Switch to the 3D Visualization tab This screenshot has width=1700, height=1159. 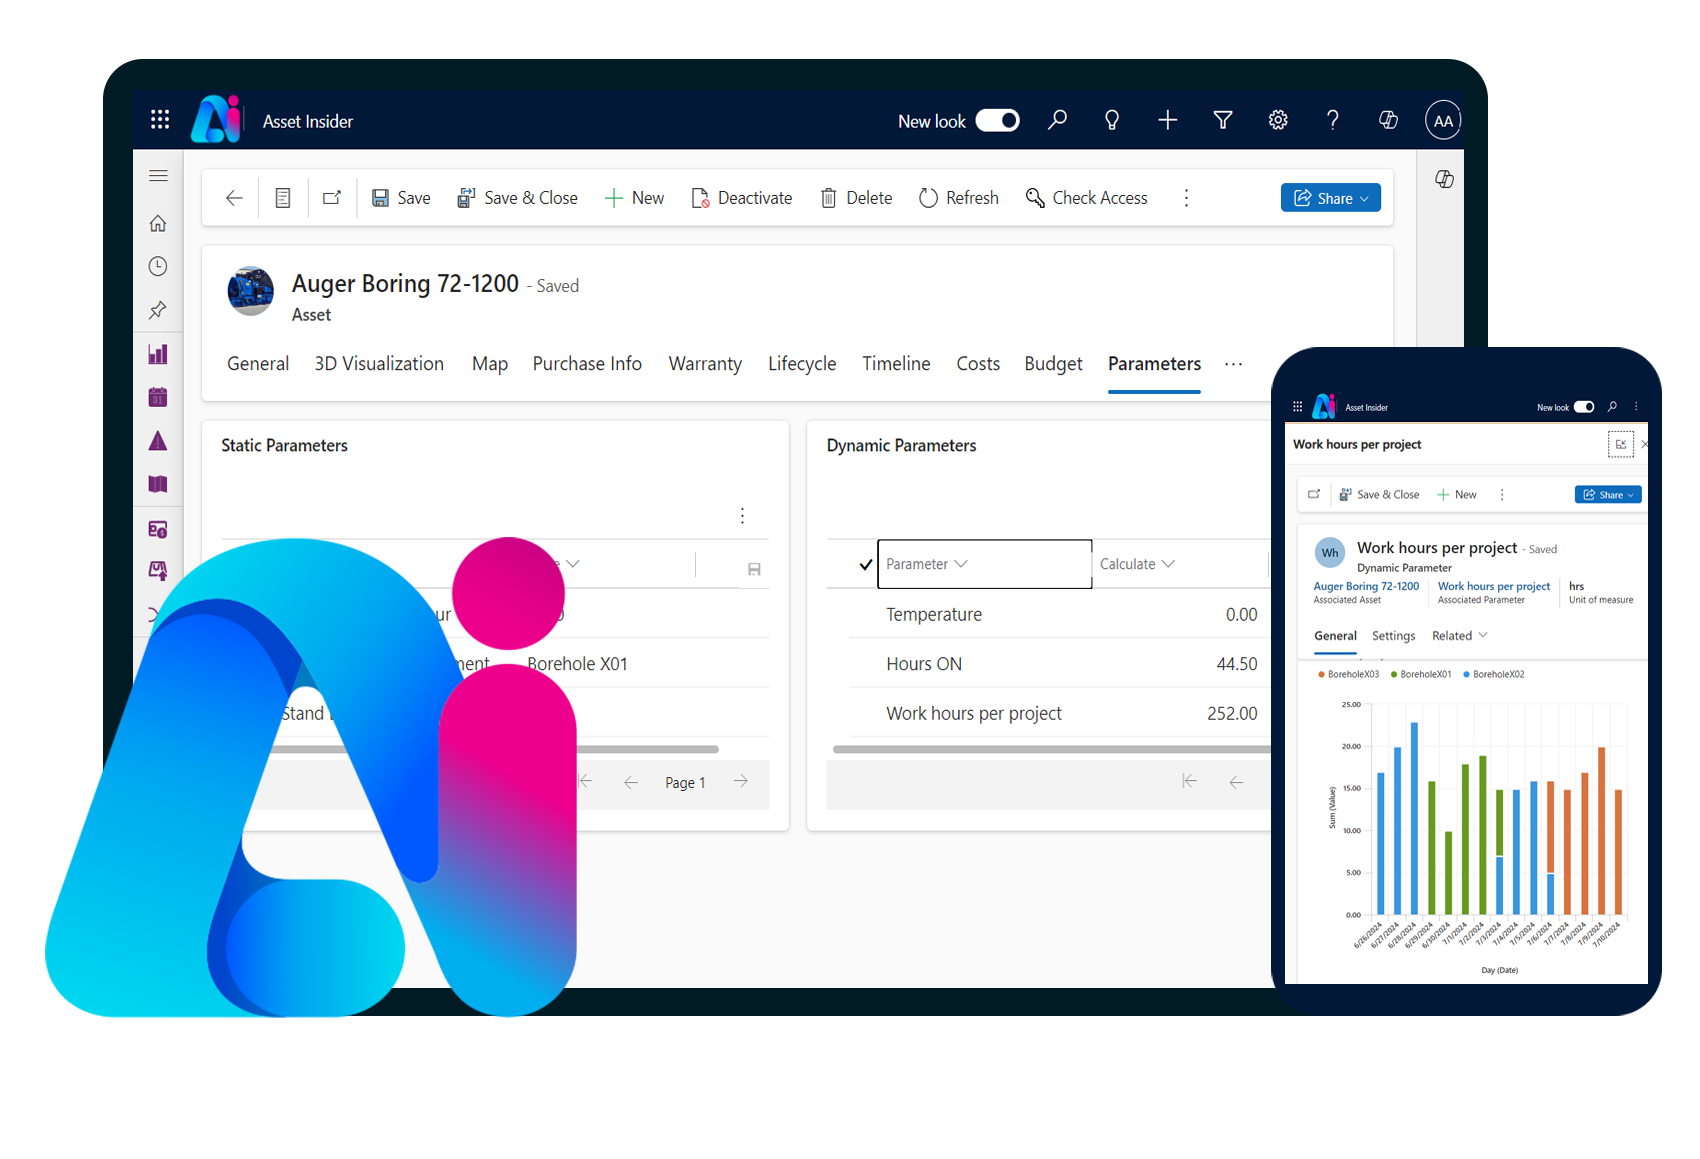coord(379,364)
